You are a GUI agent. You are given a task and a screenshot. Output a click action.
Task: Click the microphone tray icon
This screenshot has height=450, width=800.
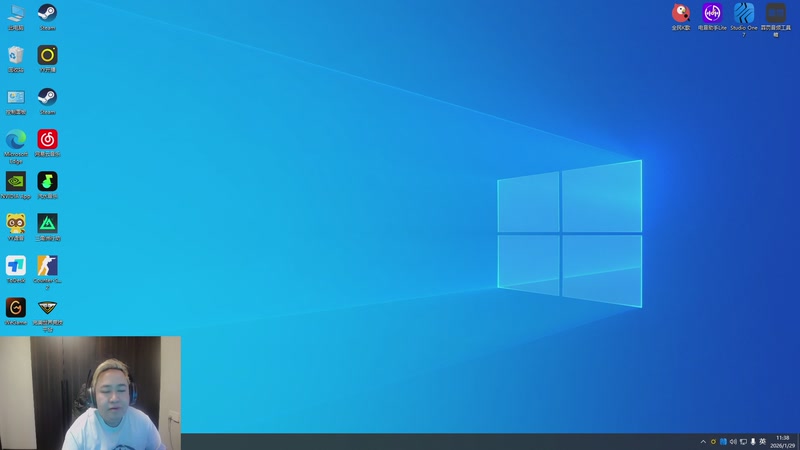coord(753,442)
